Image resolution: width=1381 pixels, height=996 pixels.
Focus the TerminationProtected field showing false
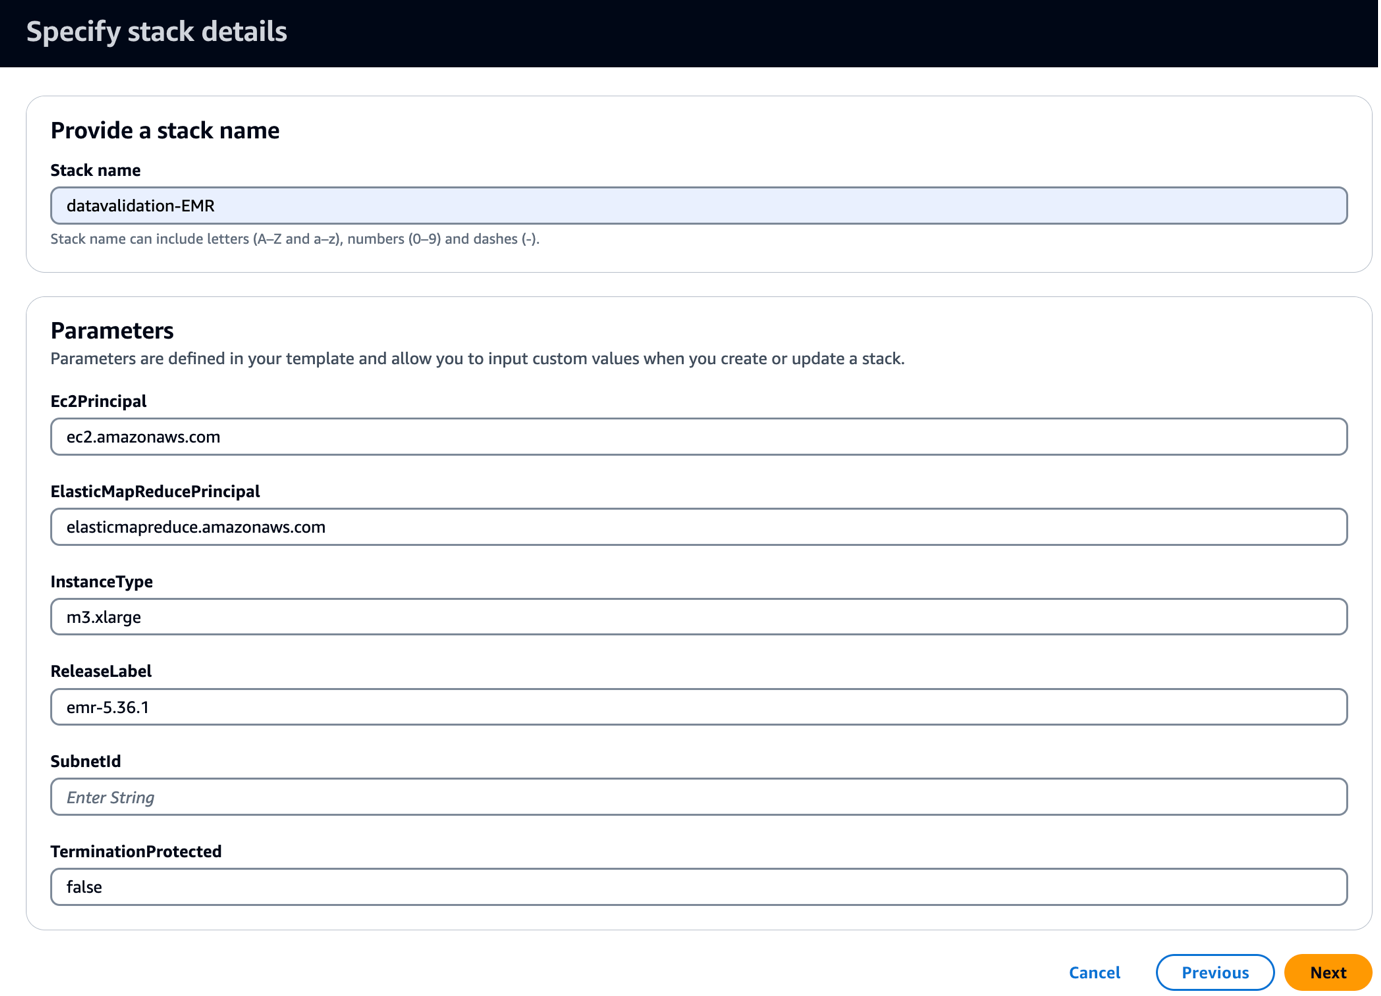[x=698, y=887]
